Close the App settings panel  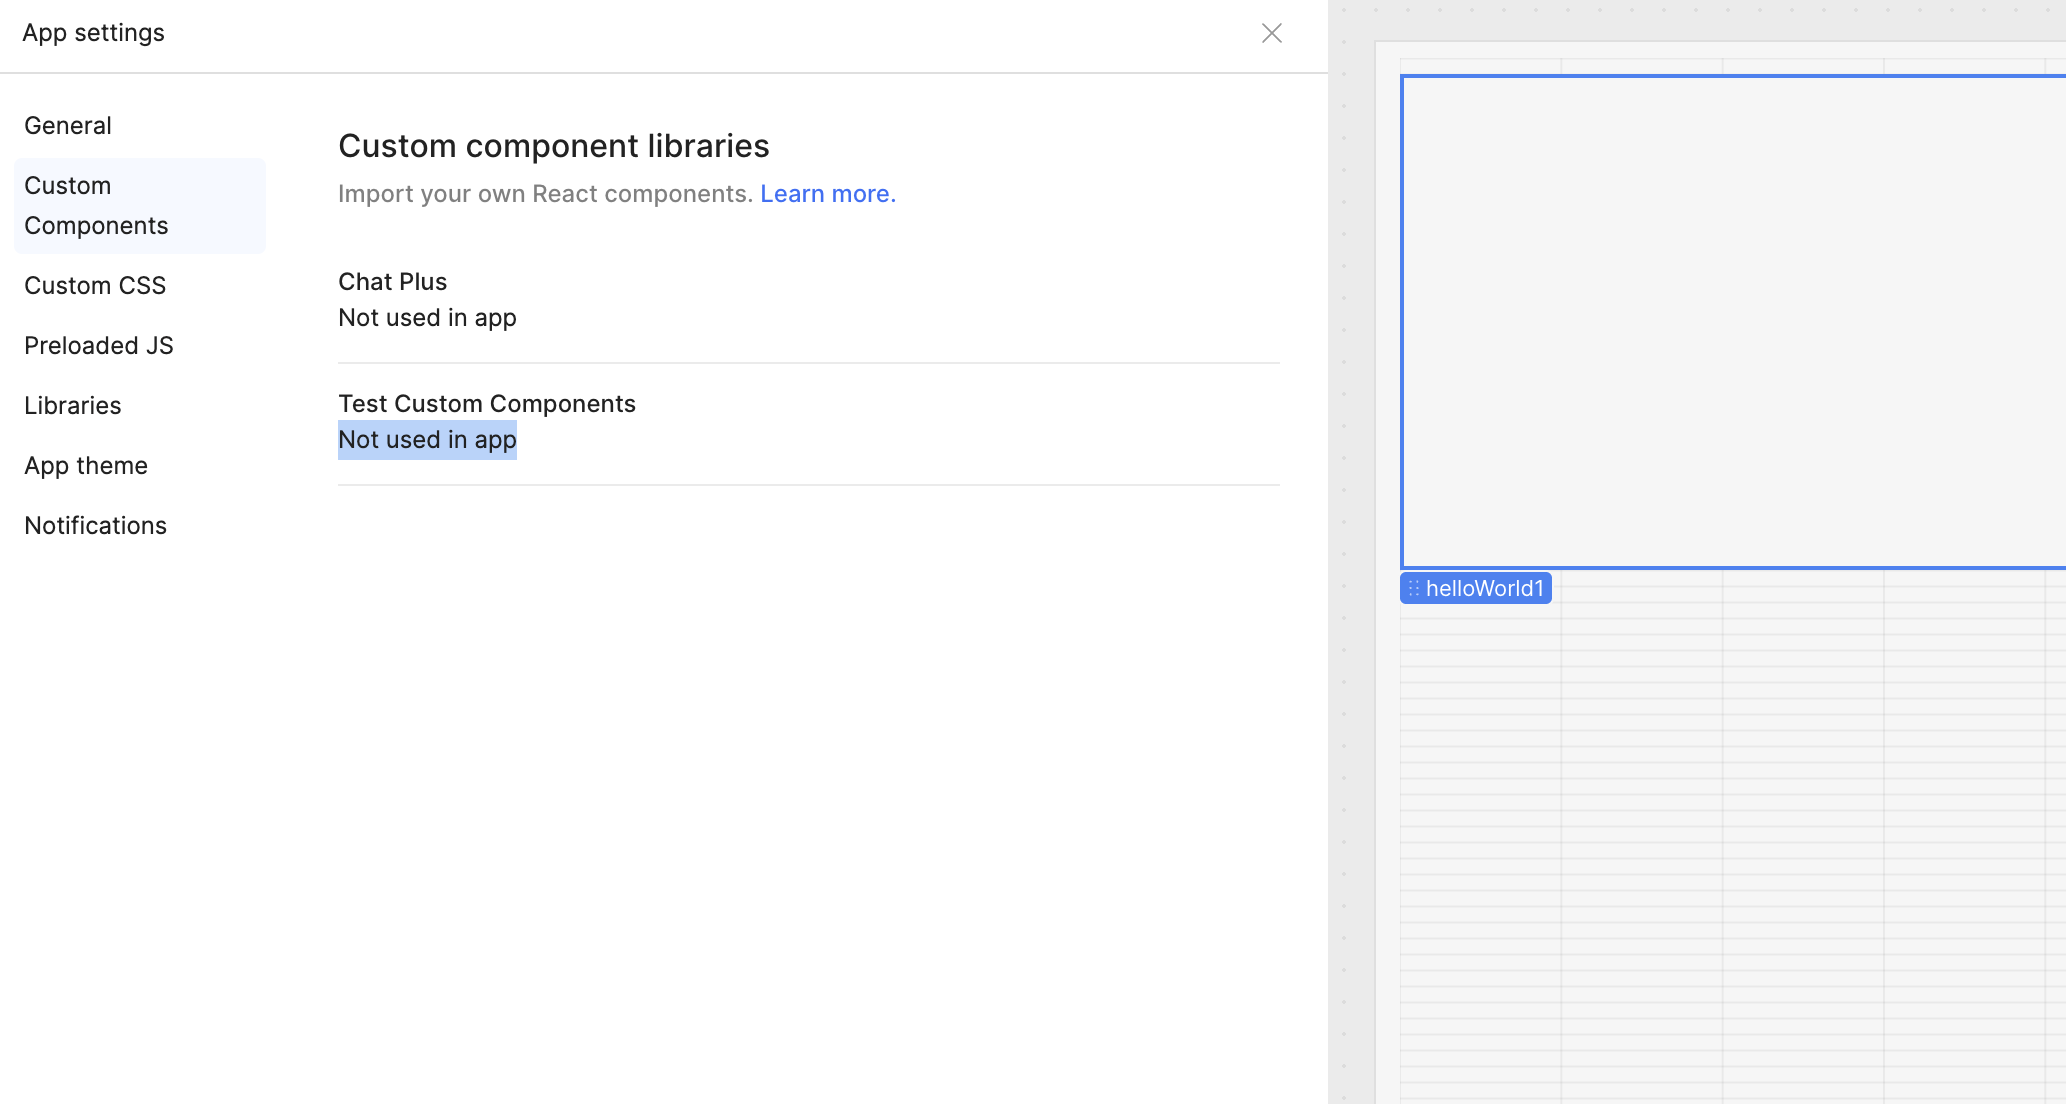(x=1271, y=33)
